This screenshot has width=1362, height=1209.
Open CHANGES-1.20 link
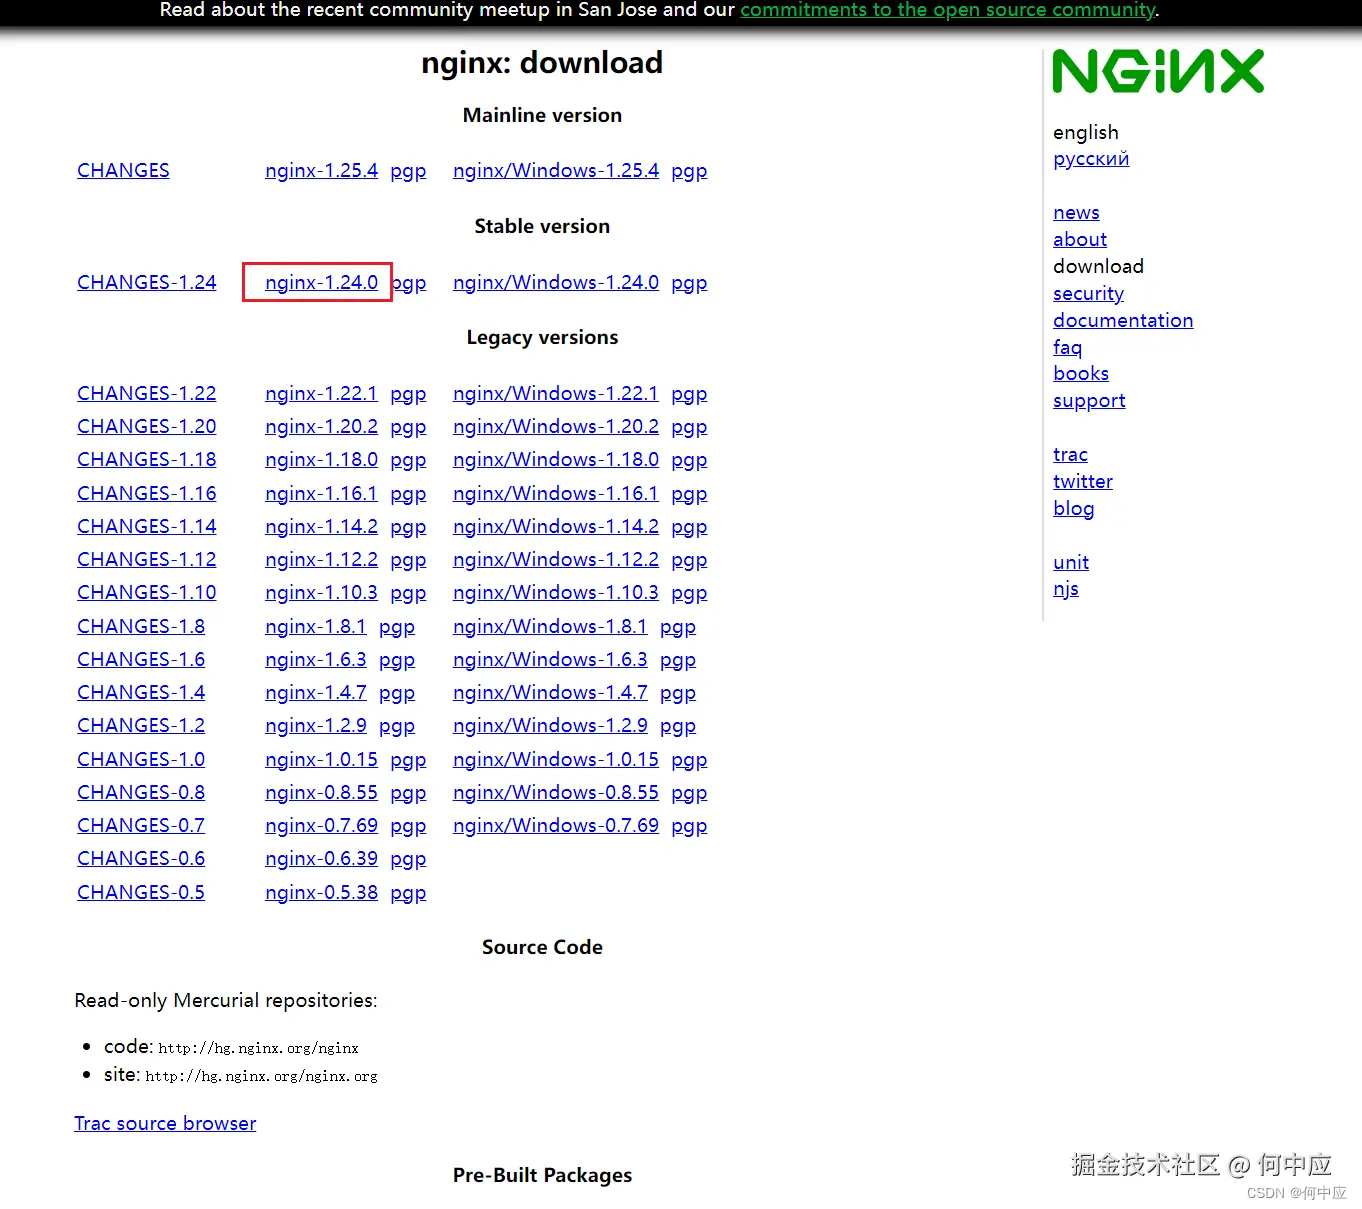pyautogui.click(x=147, y=427)
